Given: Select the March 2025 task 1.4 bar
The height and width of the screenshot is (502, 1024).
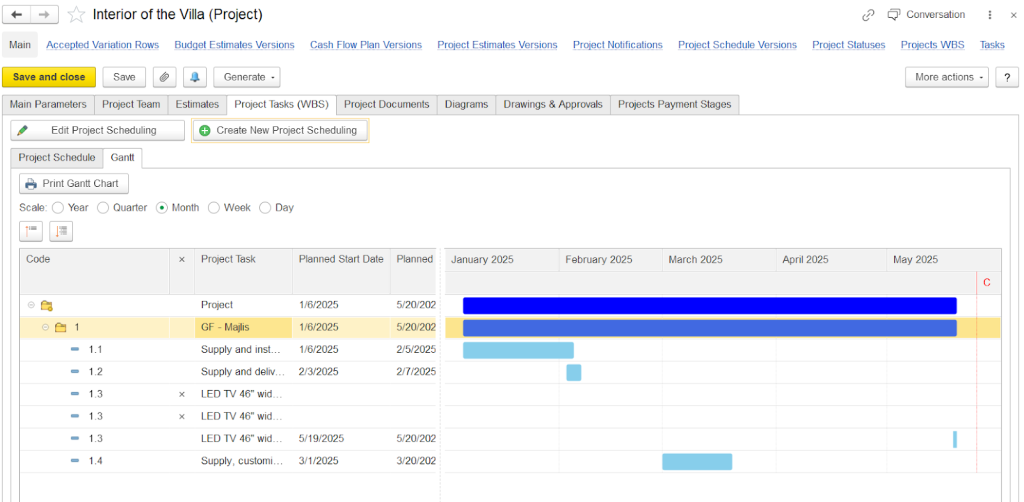Looking at the screenshot, I should (x=697, y=461).
